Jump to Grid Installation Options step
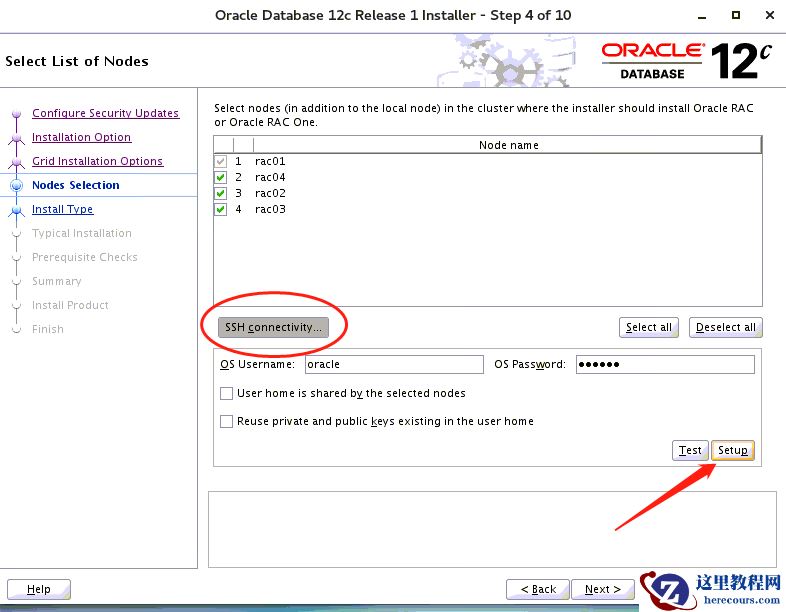This screenshot has height=612, width=786. pos(98,161)
